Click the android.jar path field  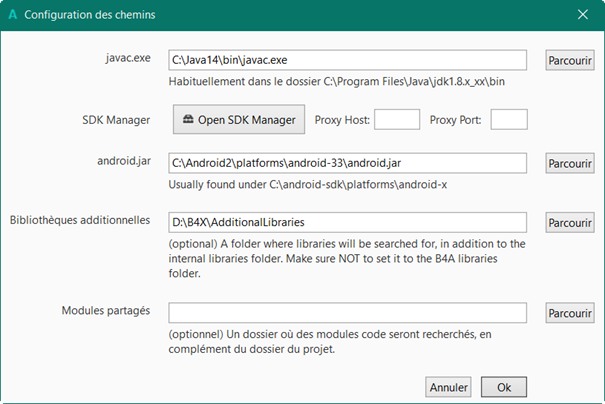[x=348, y=163]
